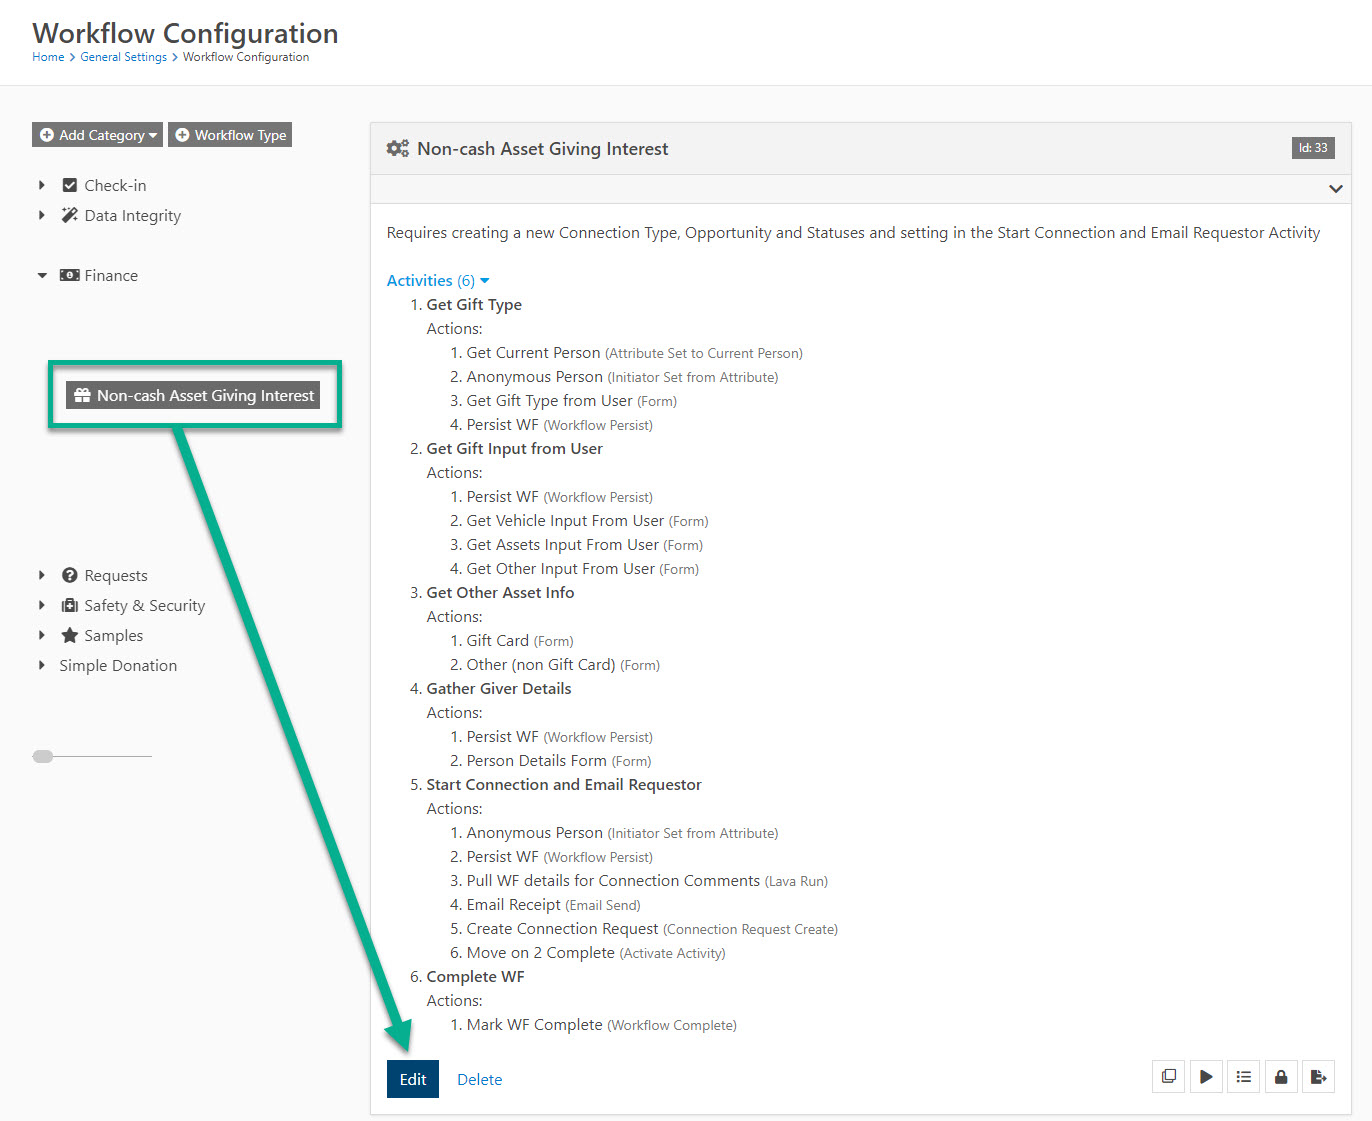Click 'Get Current Person' action
The width and height of the screenshot is (1372, 1121).
534,353
